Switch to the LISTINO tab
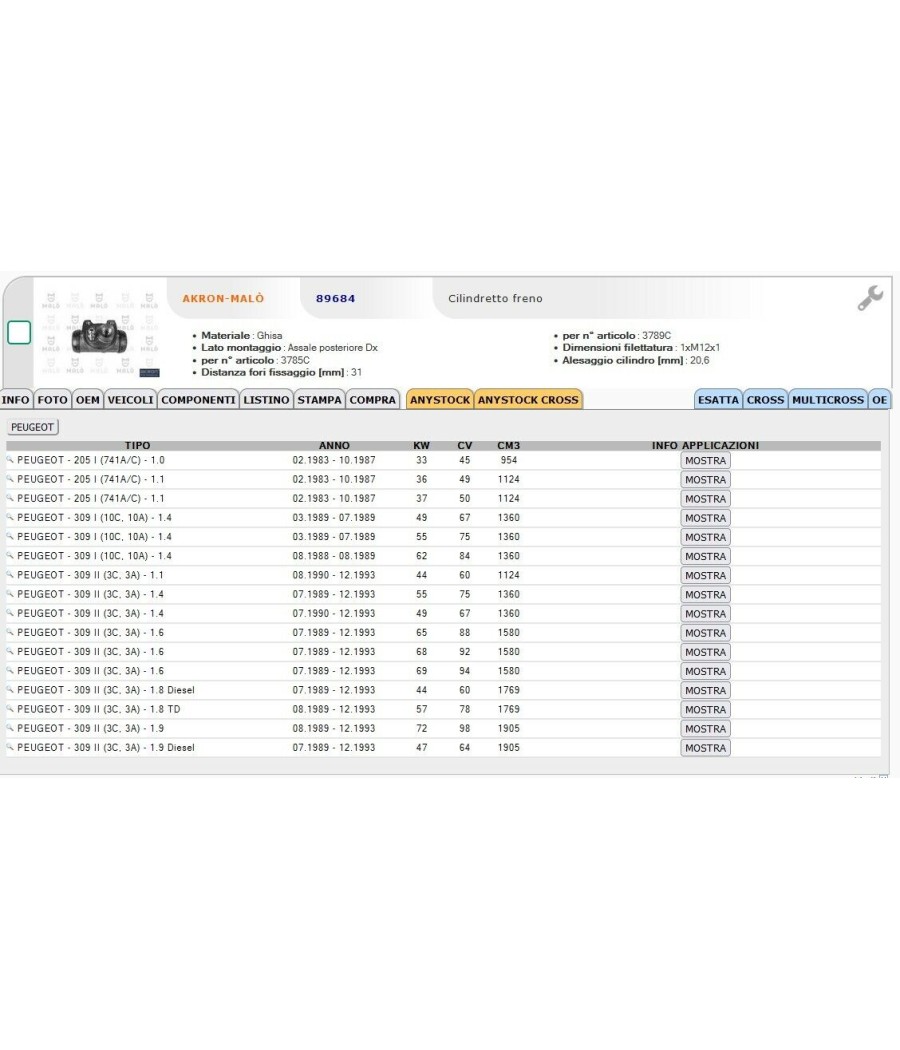The height and width of the screenshot is (1050, 900). click(x=267, y=400)
